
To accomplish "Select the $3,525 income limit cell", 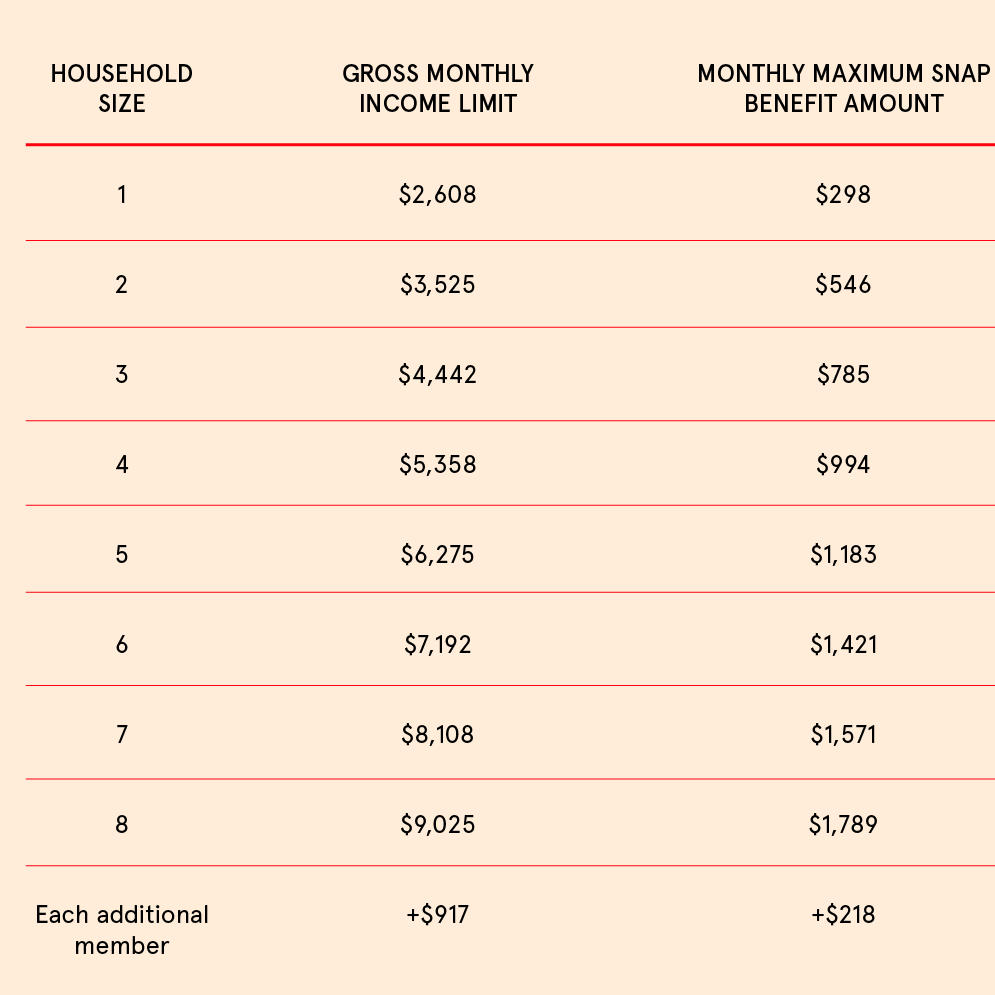I will 438,285.
